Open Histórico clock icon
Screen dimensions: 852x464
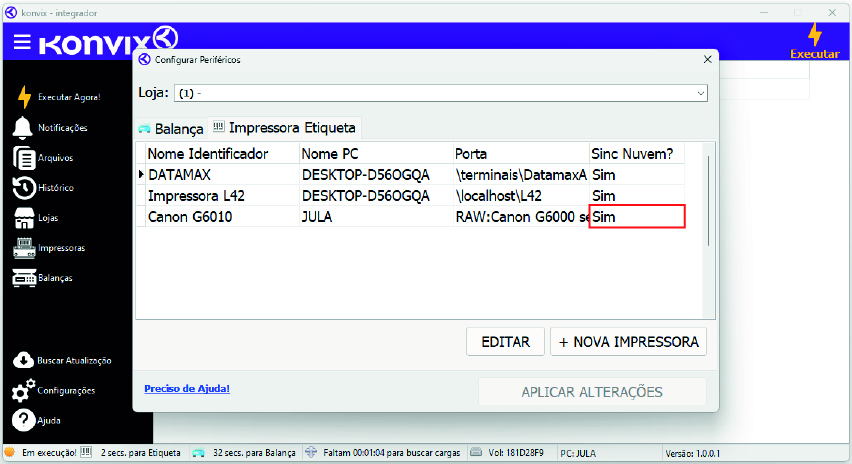click(x=23, y=188)
